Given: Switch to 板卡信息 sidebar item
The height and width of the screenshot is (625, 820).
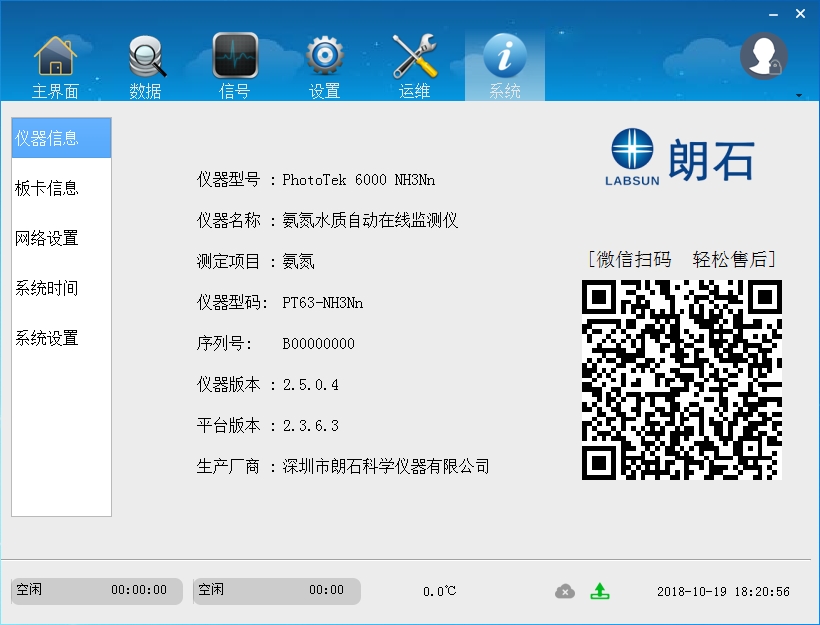Looking at the screenshot, I should (x=61, y=188).
